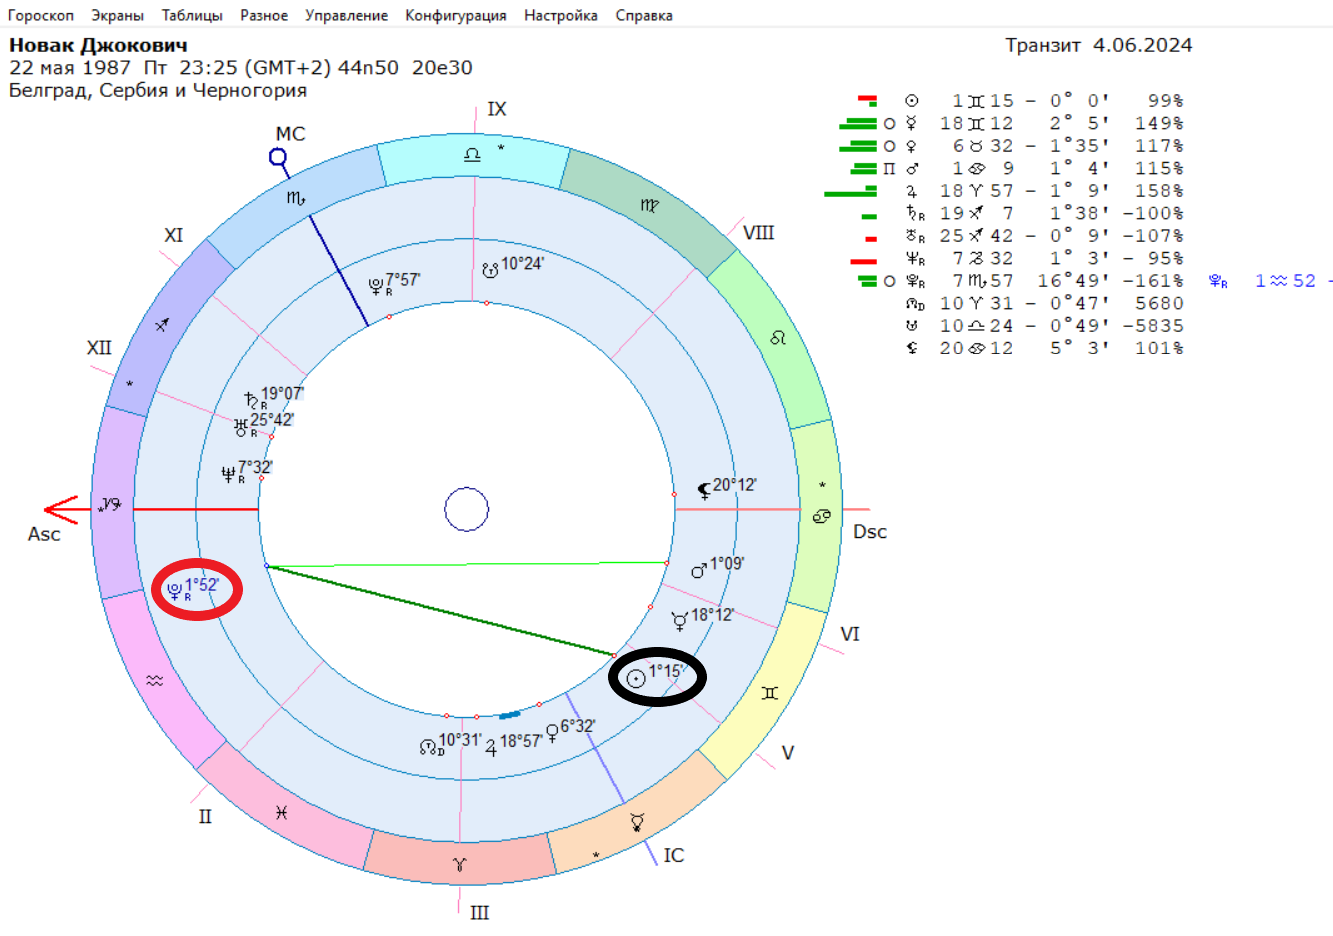This screenshot has width=1333, height=936.
Task: Select the Scorpio sign on the zodiac ring
Action: (x=296, y=199)
